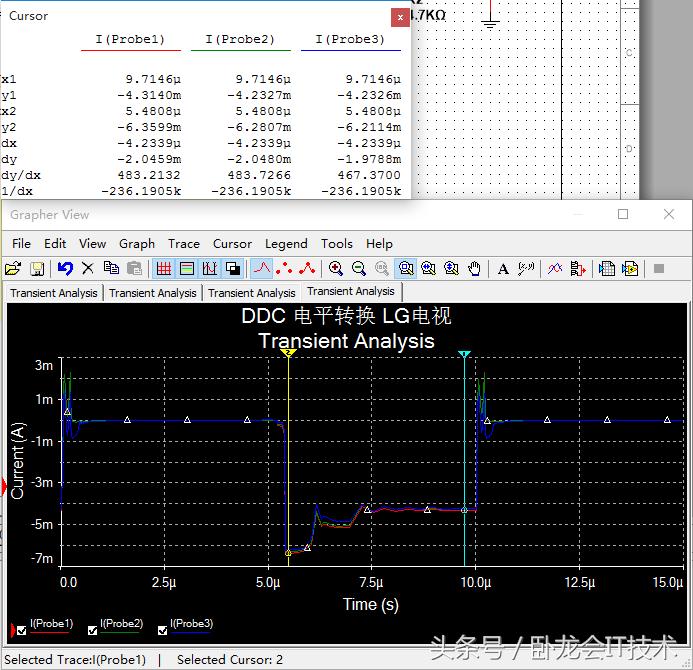Click the graph title 'DDC 电平转换 LG电视'

(346, 316)
